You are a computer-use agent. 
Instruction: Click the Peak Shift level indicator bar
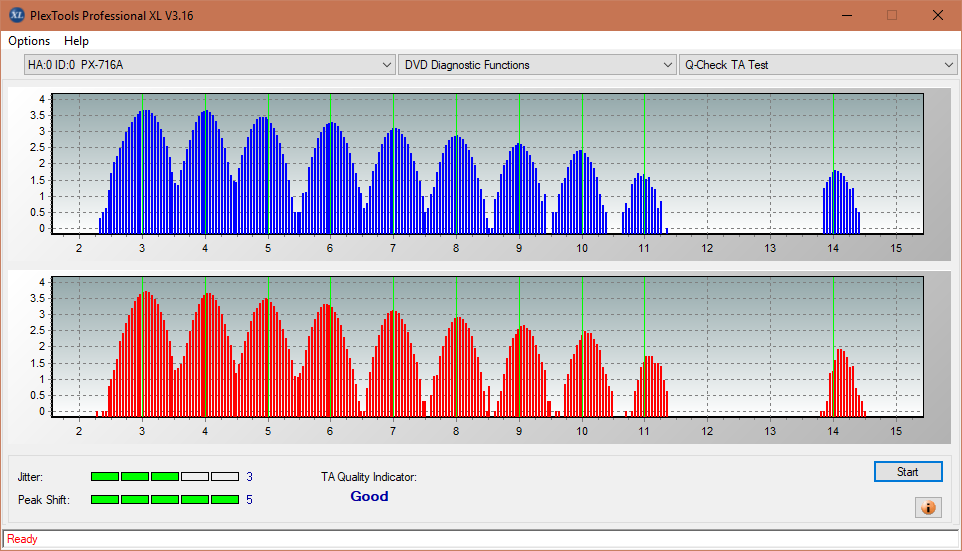pyautogui.click(x=164, y=499)
